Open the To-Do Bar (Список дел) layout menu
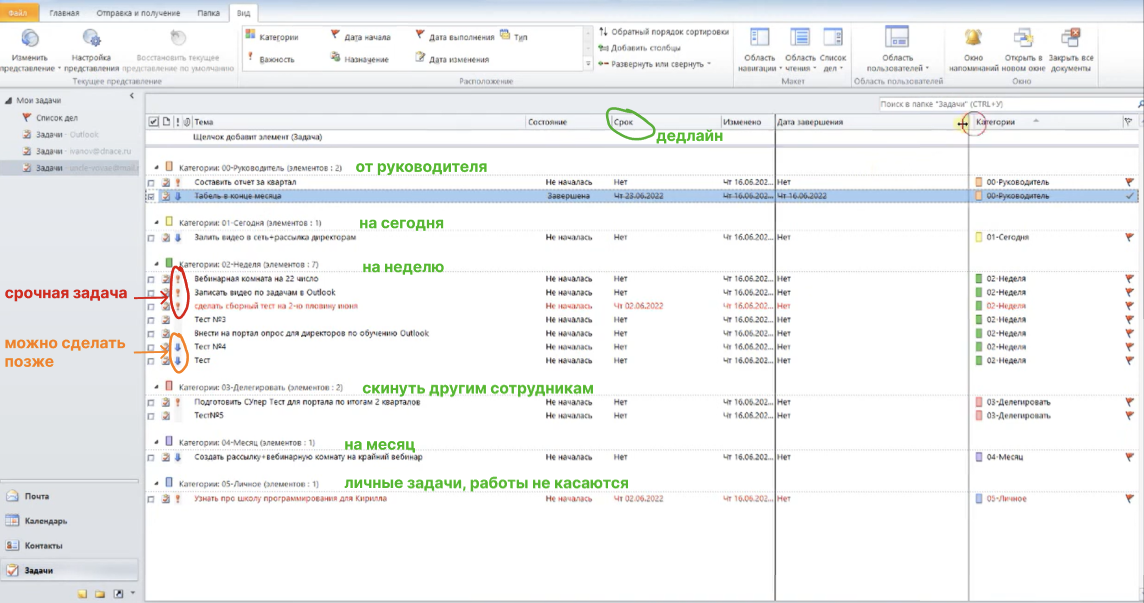 [832, 50]
